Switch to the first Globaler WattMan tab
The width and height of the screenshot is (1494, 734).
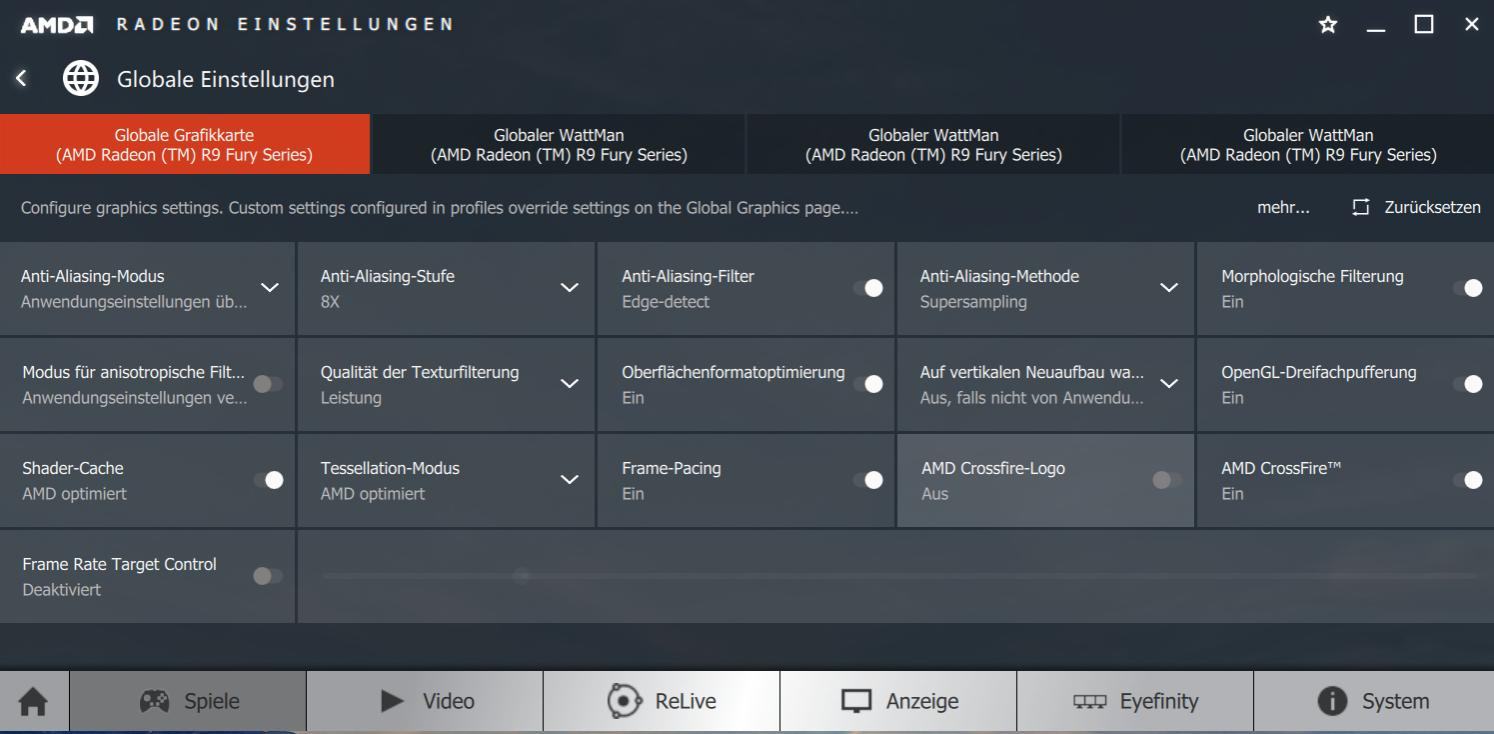point(559,144)
